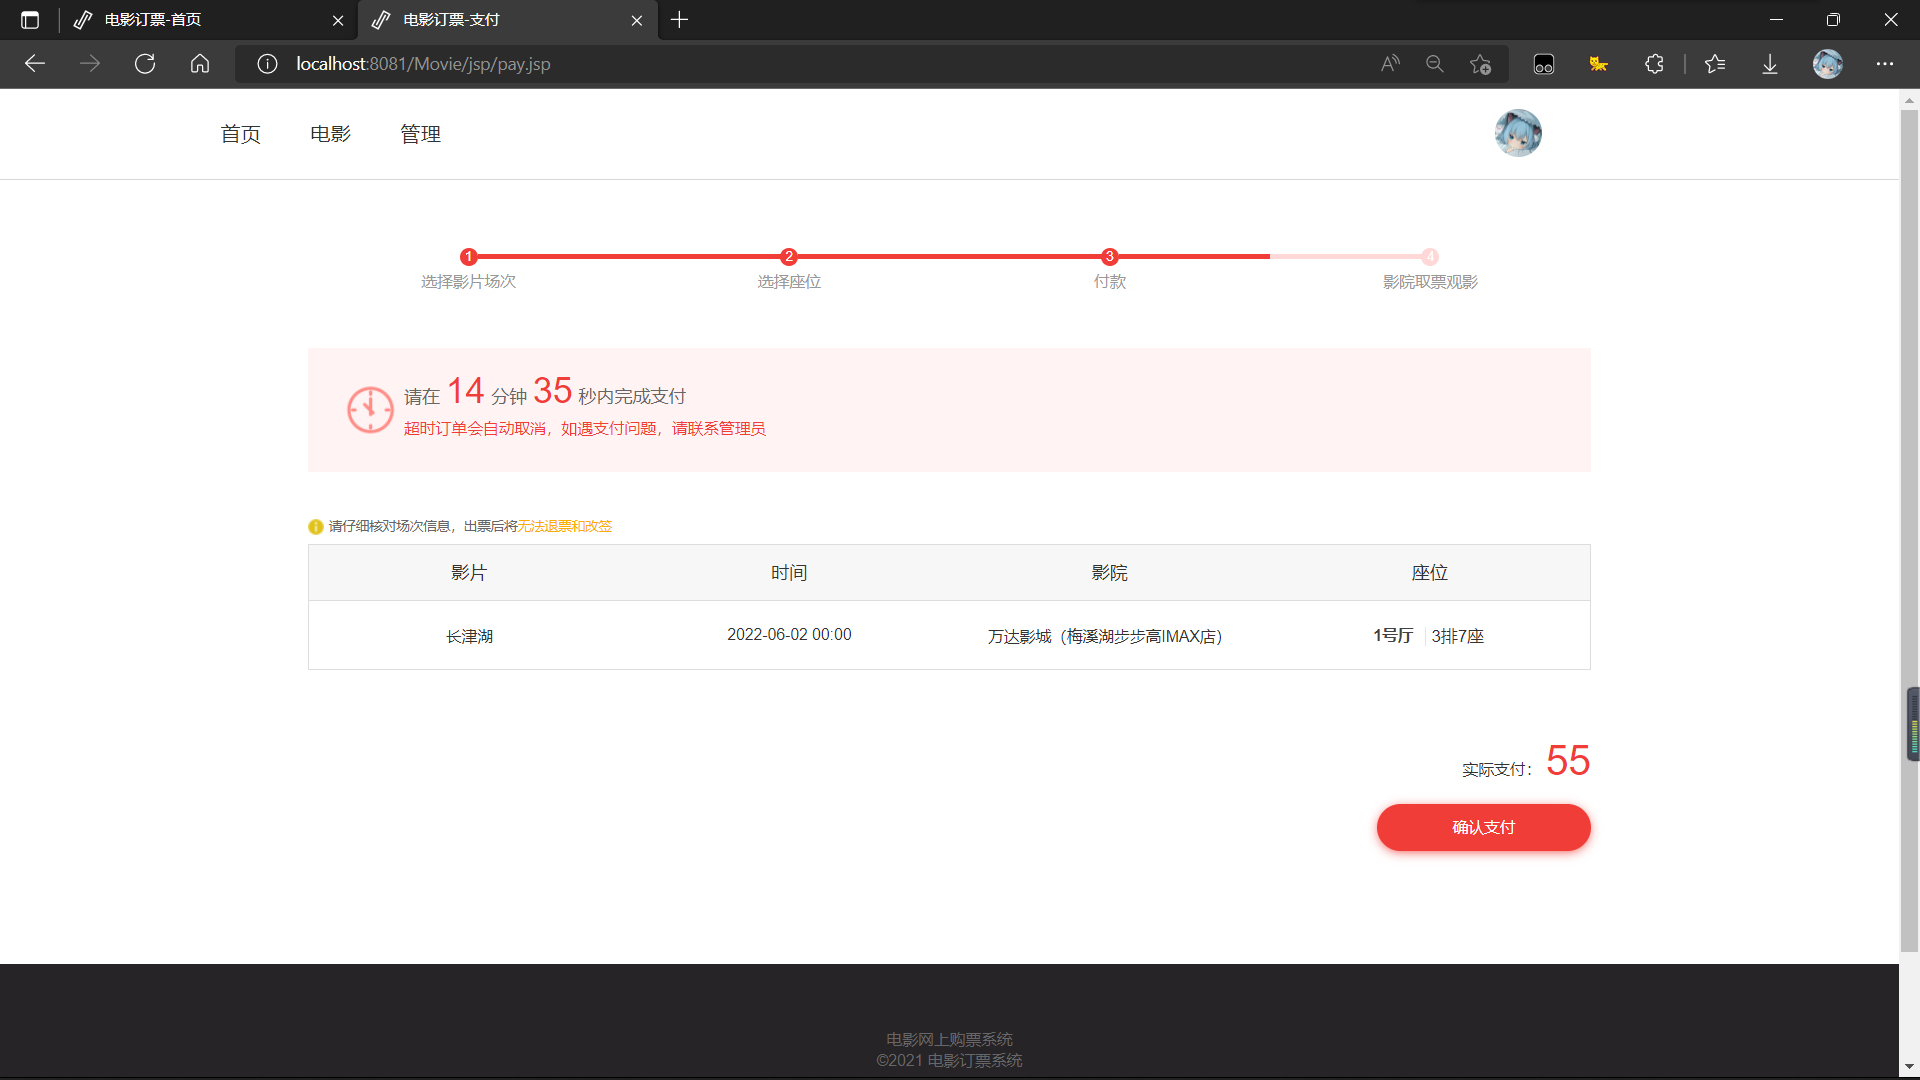
Task: Add this page to favorites
Action: tap(1480, 63)
